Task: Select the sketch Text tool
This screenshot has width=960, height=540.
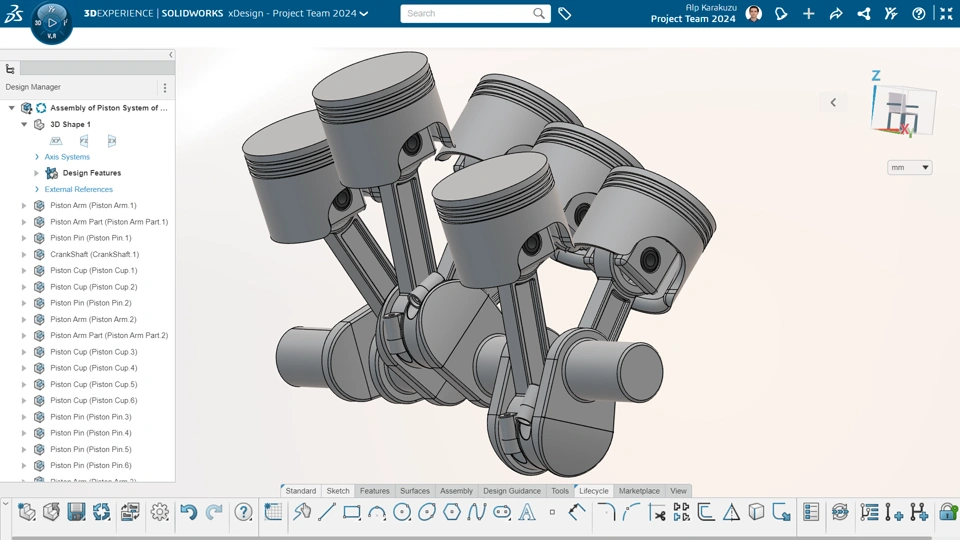Action: (527, 512)
